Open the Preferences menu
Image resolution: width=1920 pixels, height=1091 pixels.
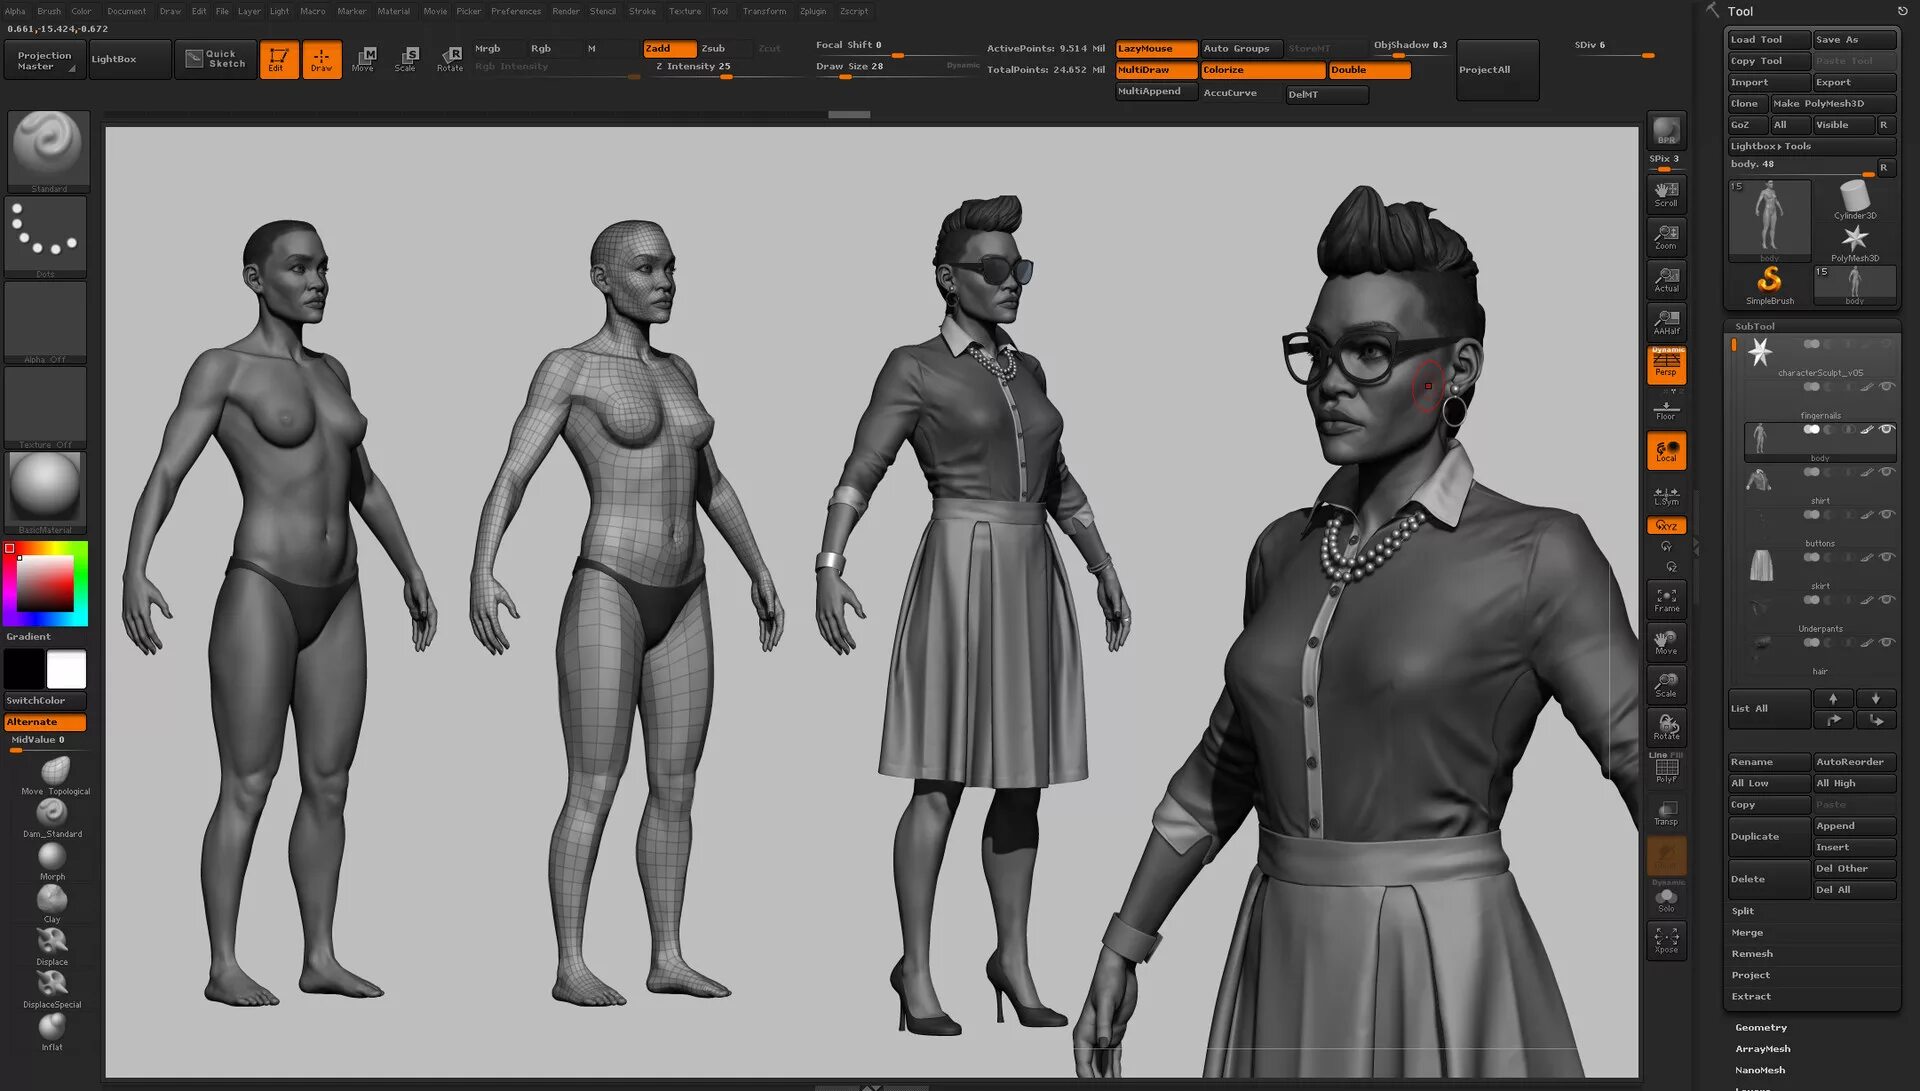click(515, 11)
